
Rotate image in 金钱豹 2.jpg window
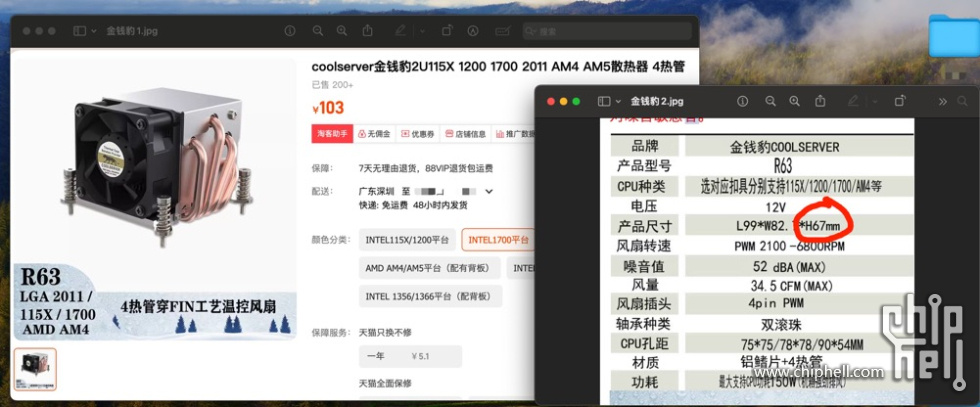tap(900, 101)
